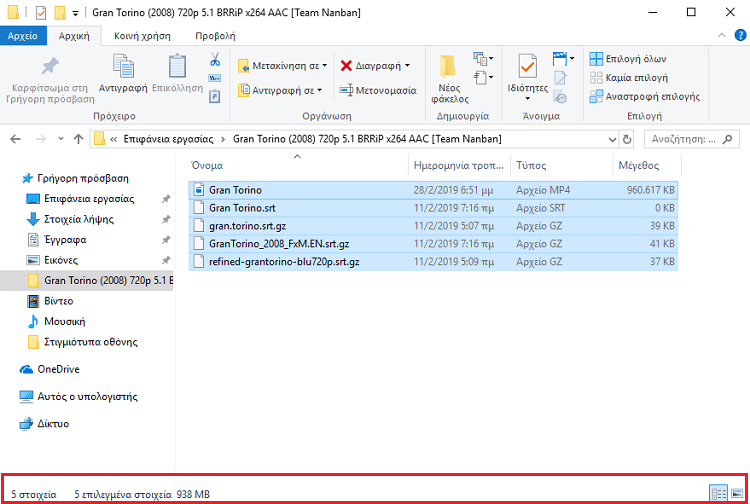This screenshot has width=750, height=504.
Task: Click Quick Access toolbar properties checkmark icon
Action: click(41, 13)
